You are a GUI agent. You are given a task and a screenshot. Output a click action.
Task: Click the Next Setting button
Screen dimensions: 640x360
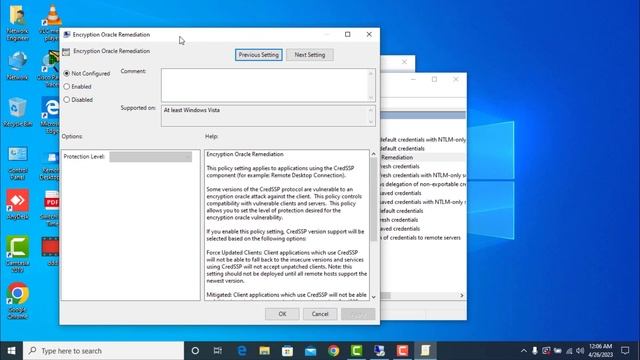coord(310,55)
